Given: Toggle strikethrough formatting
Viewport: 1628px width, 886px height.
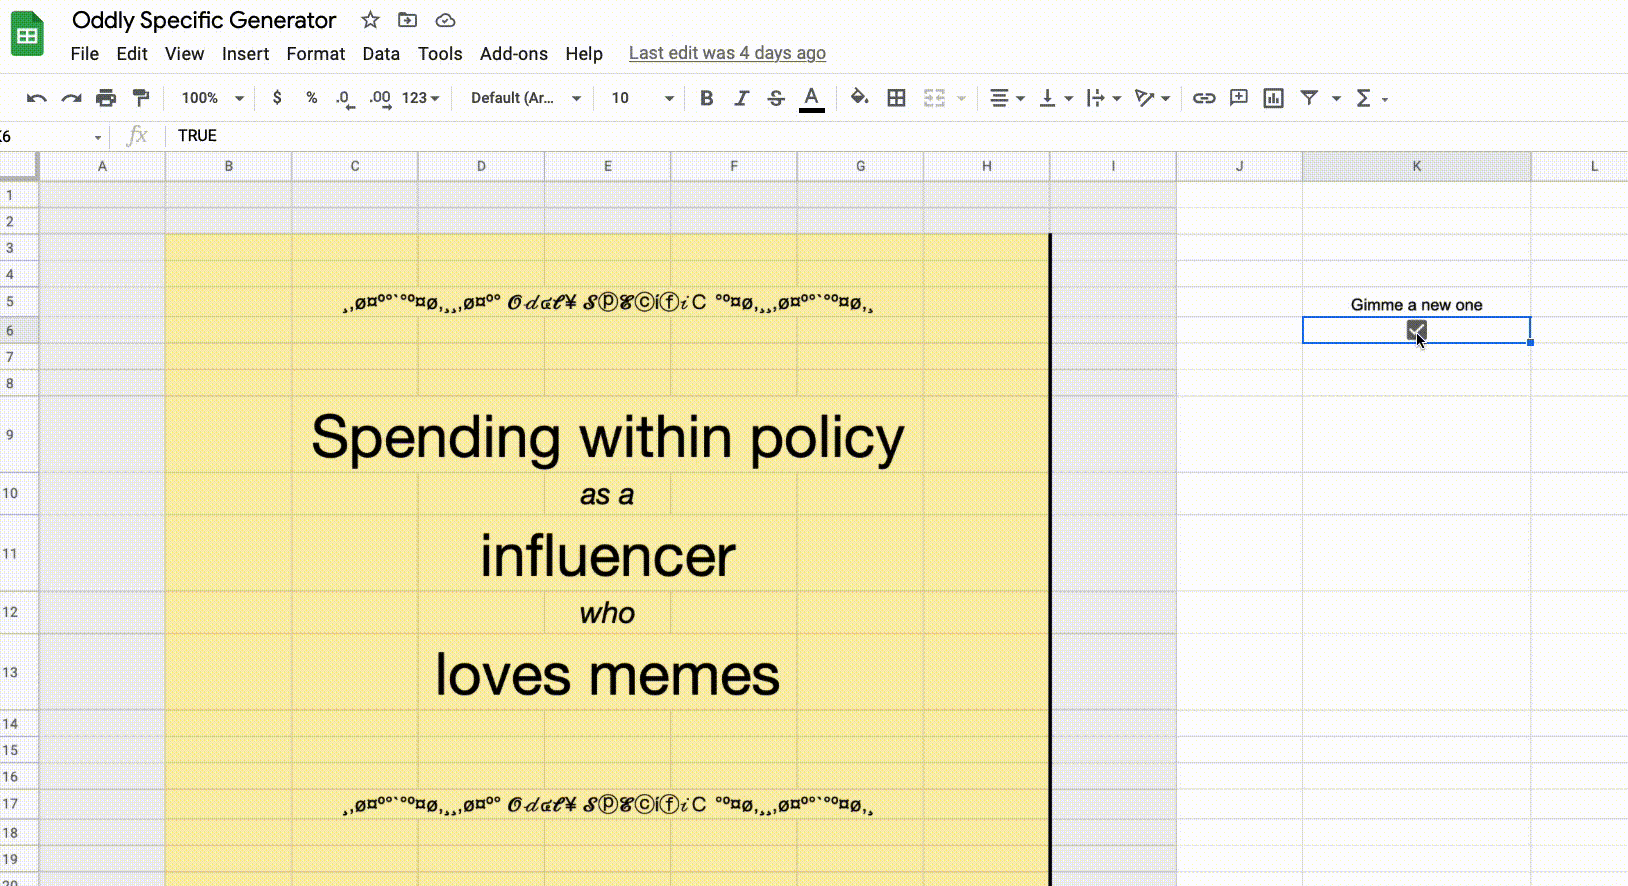Looking at the screenshot, I should 776,98.
